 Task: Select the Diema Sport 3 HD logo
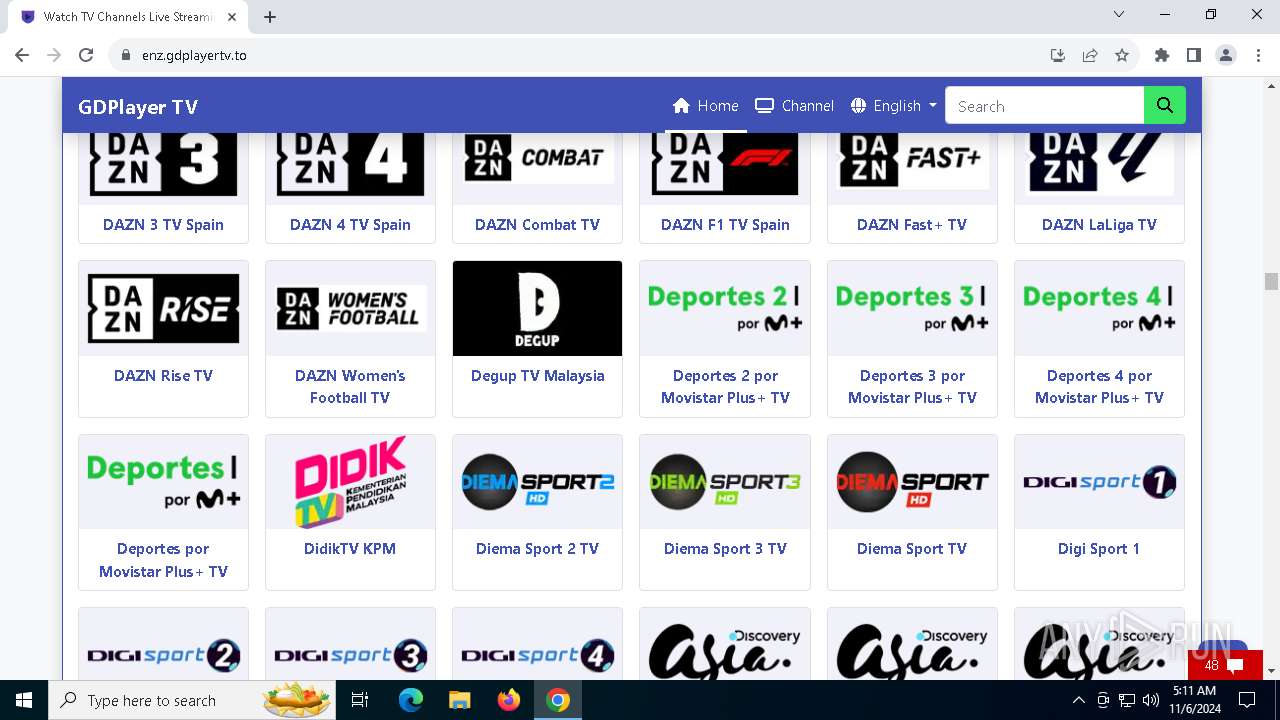[725, 482]
